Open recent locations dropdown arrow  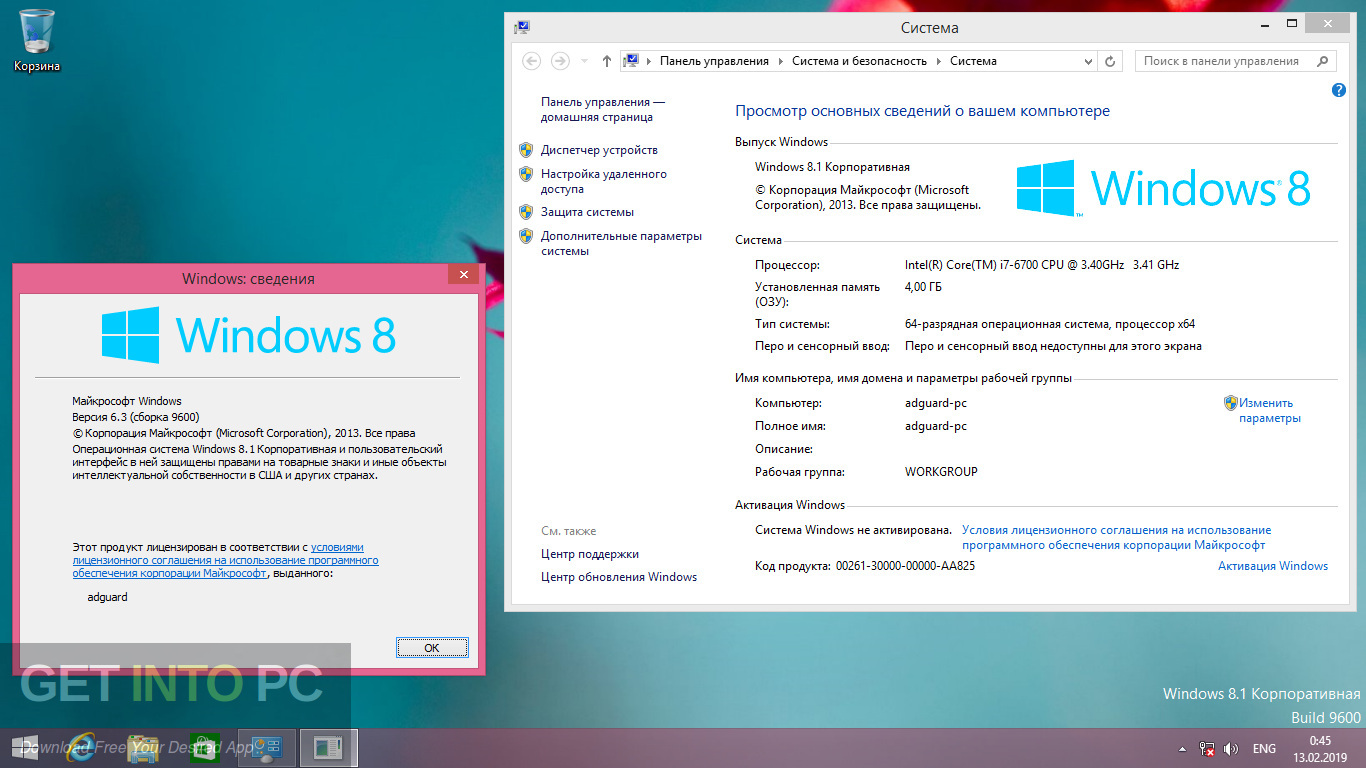coord(585,61)
